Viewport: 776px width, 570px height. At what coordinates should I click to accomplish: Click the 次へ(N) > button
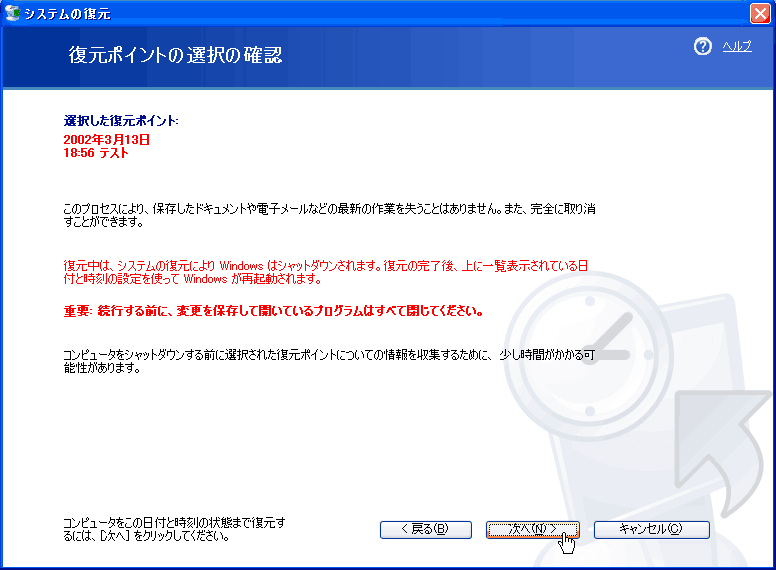pos(533,529)
